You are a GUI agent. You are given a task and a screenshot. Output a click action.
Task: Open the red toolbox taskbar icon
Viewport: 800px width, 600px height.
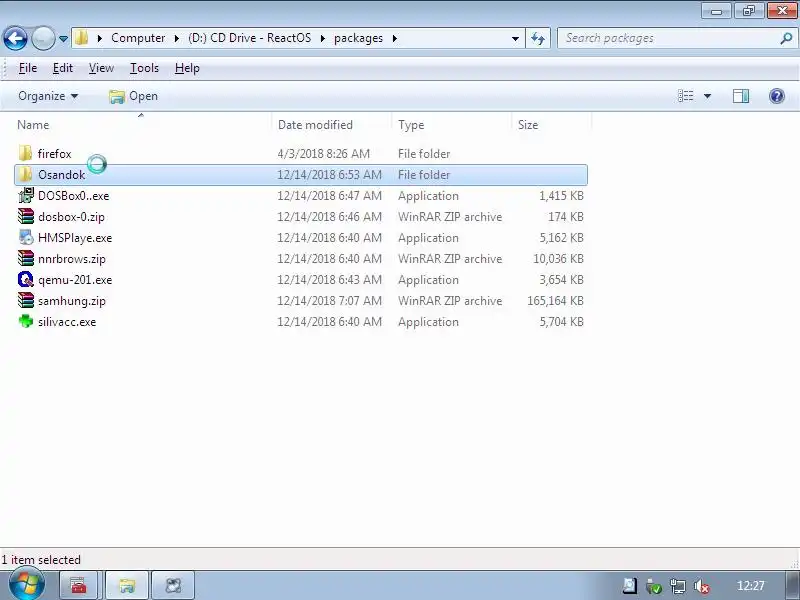tap(79, 585)
